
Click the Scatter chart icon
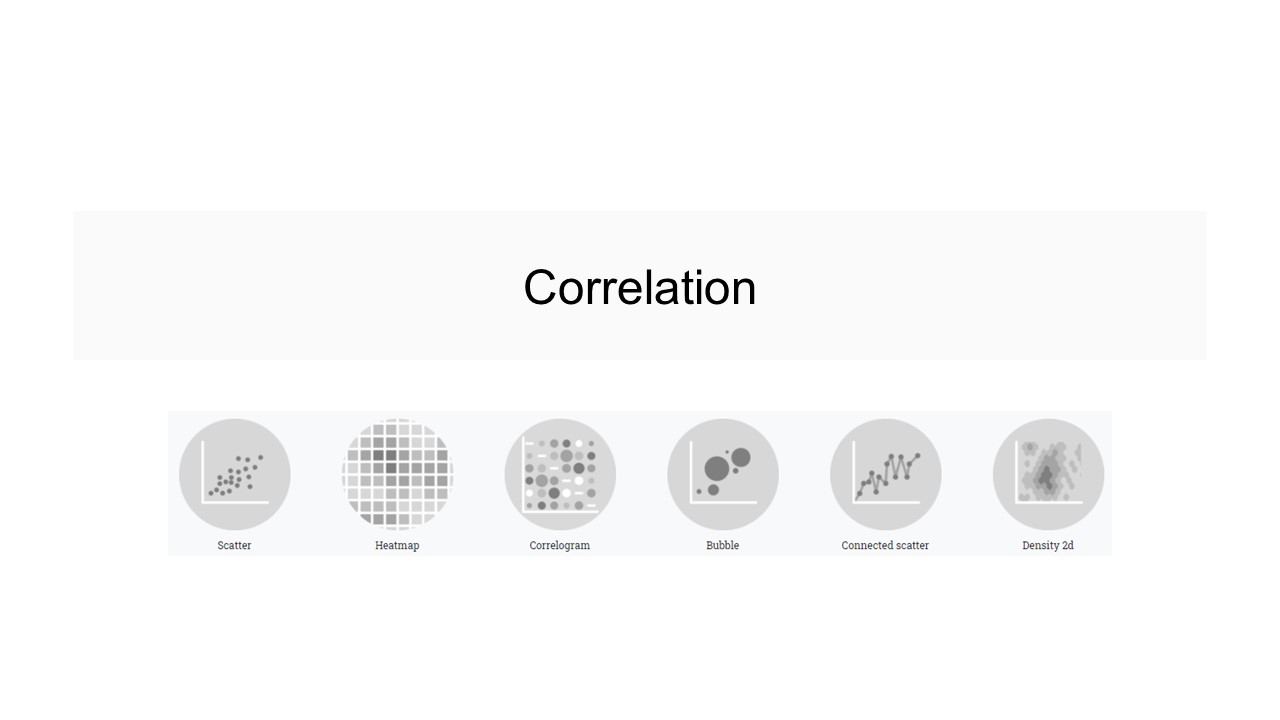(235, 474)
